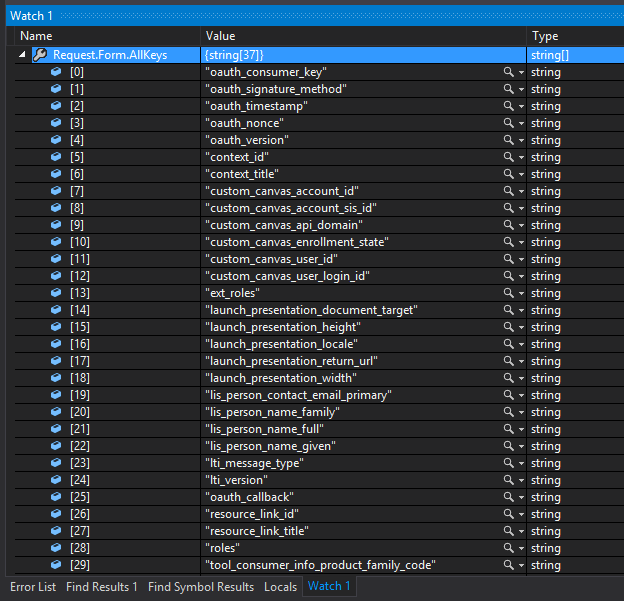The height and width of the screenshot is (601, 624).
Task: Select row index [16] in Name column
Action: (80, 344)
